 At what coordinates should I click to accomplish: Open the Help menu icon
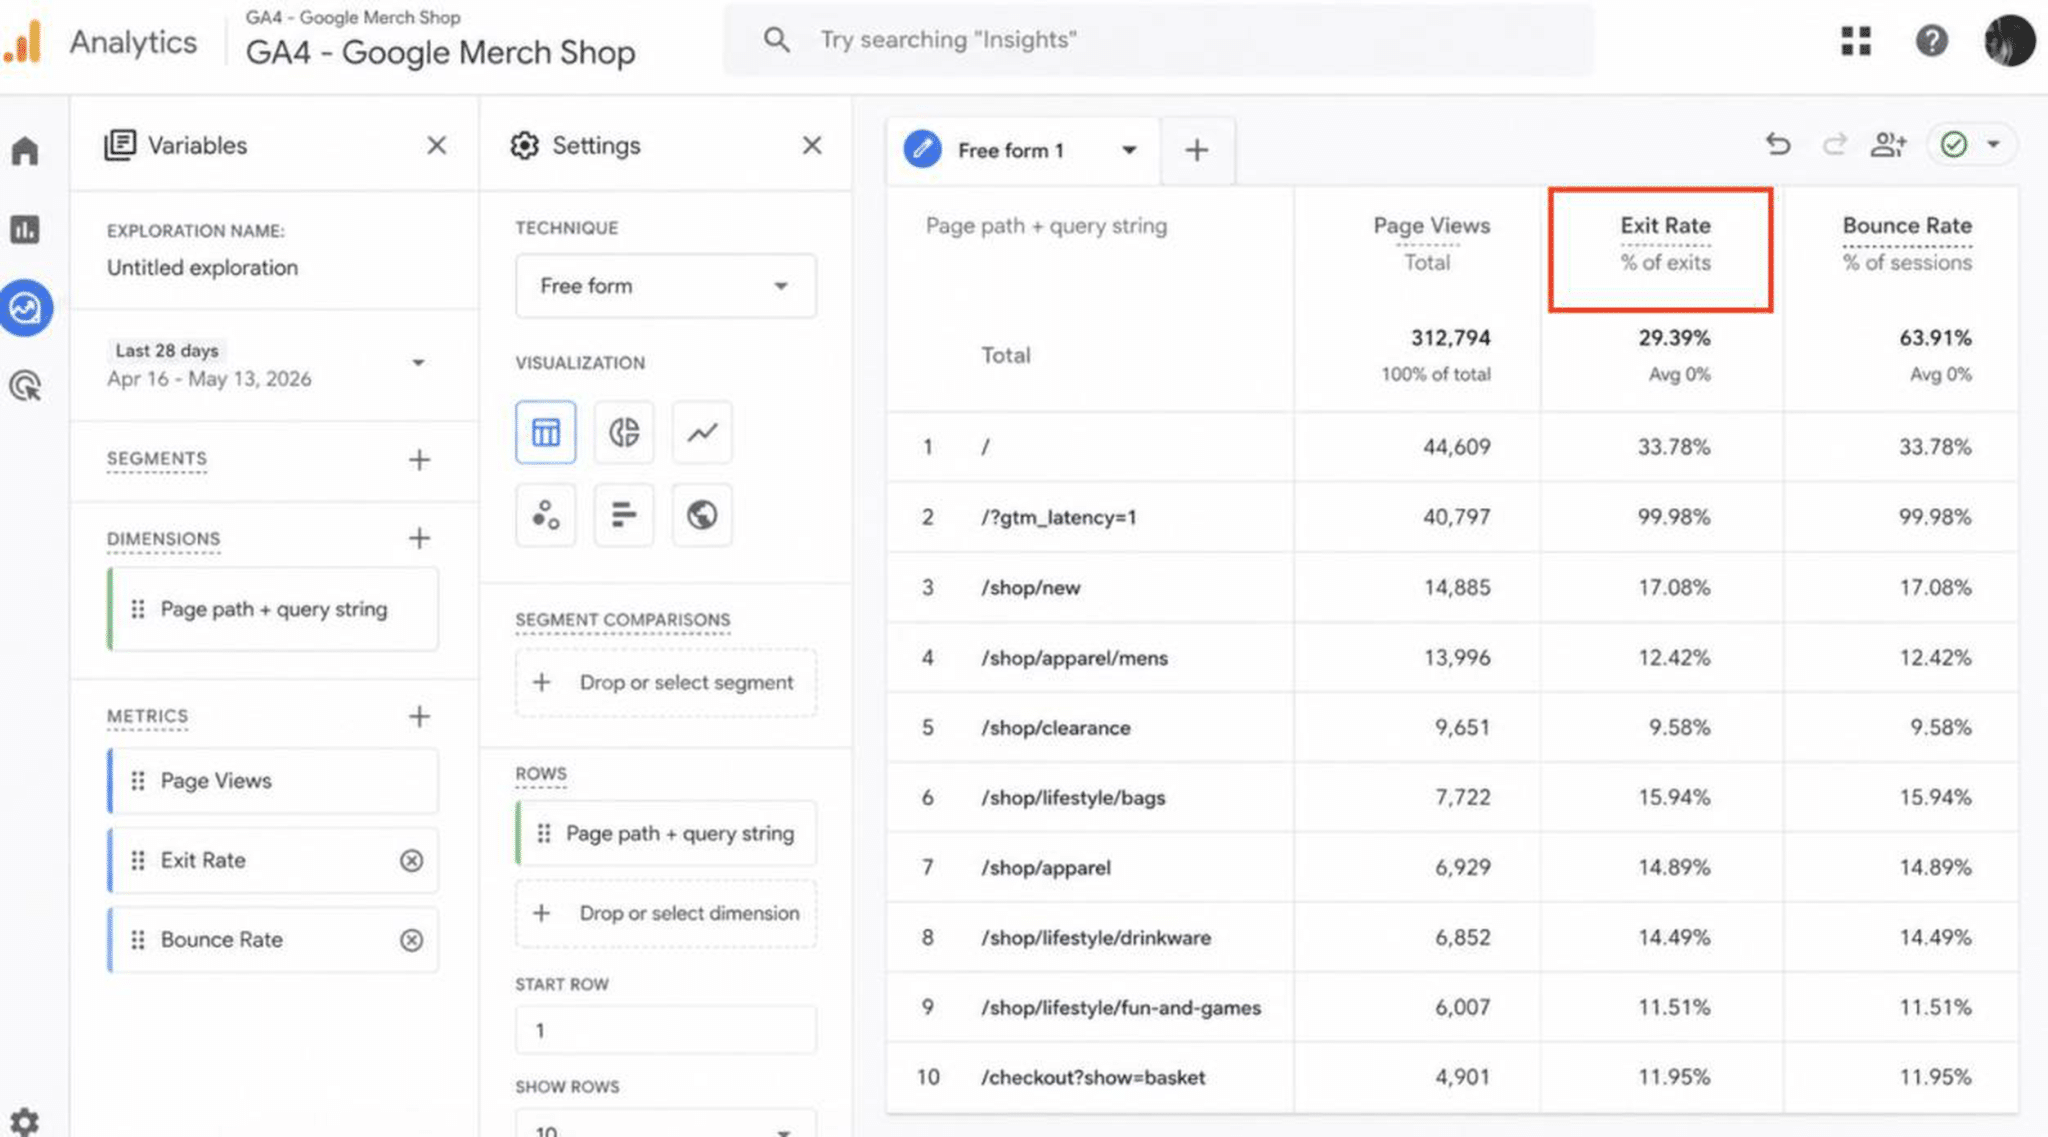click(1931, 41)
